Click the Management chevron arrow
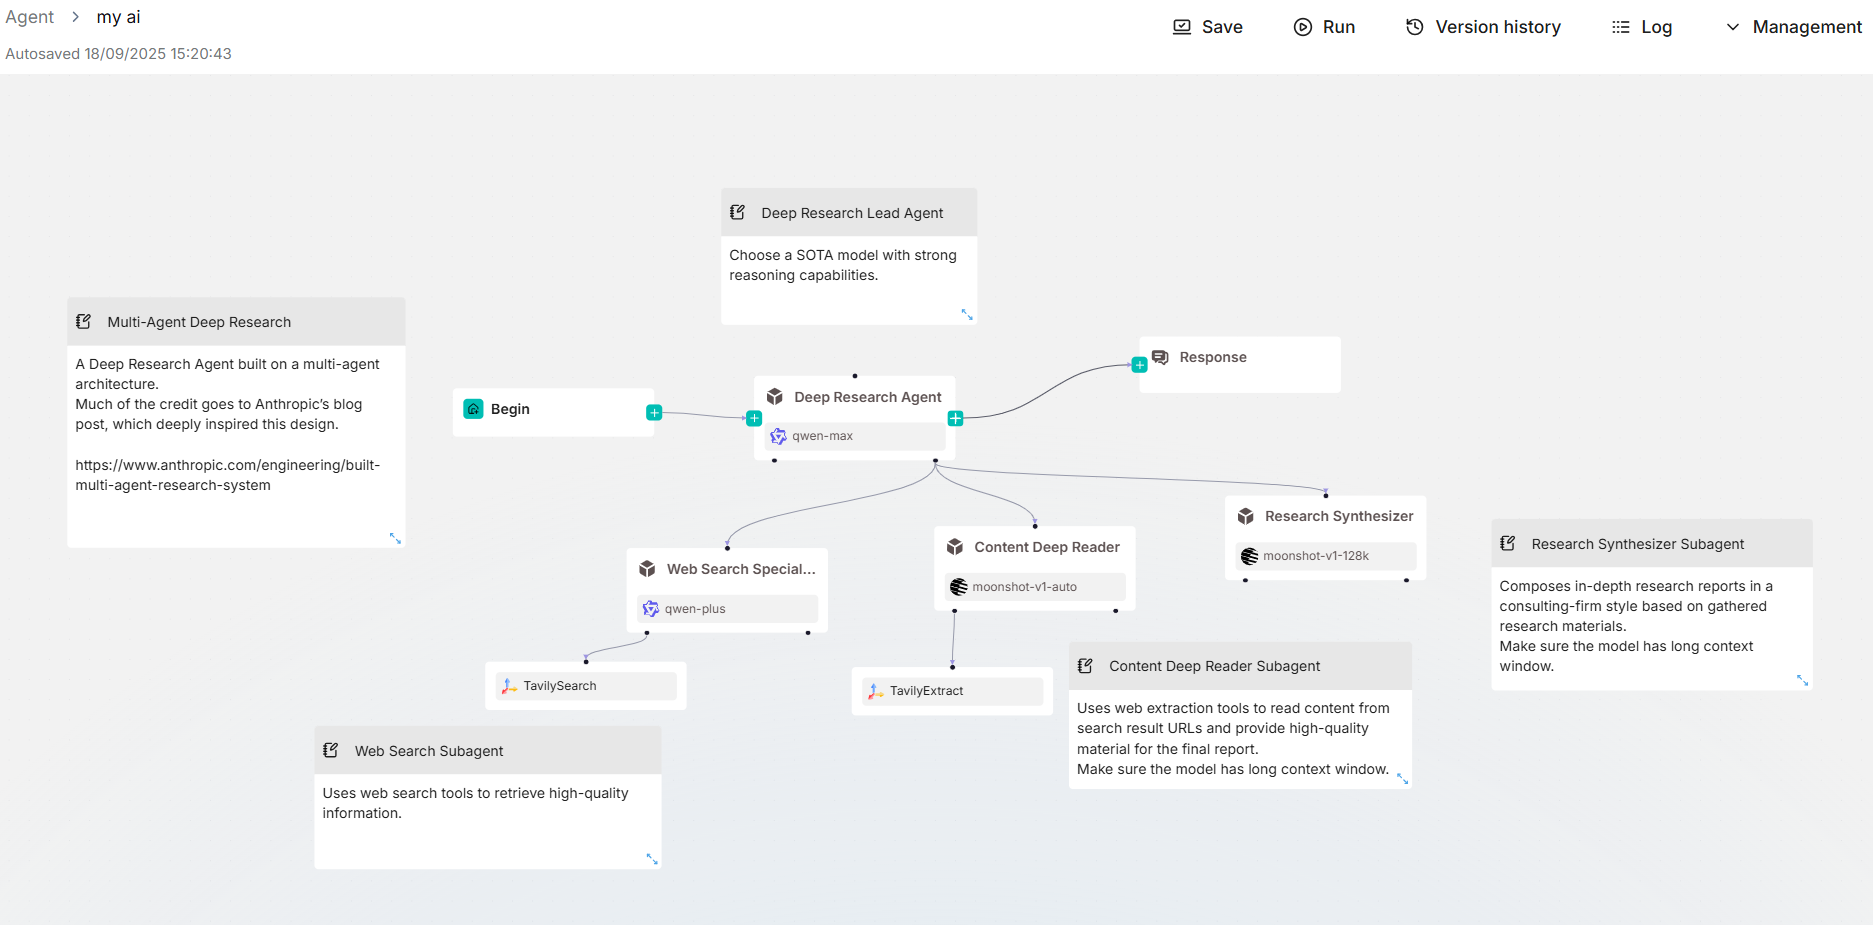This screenshot has height=925, width=1873. click(1733, 27)
